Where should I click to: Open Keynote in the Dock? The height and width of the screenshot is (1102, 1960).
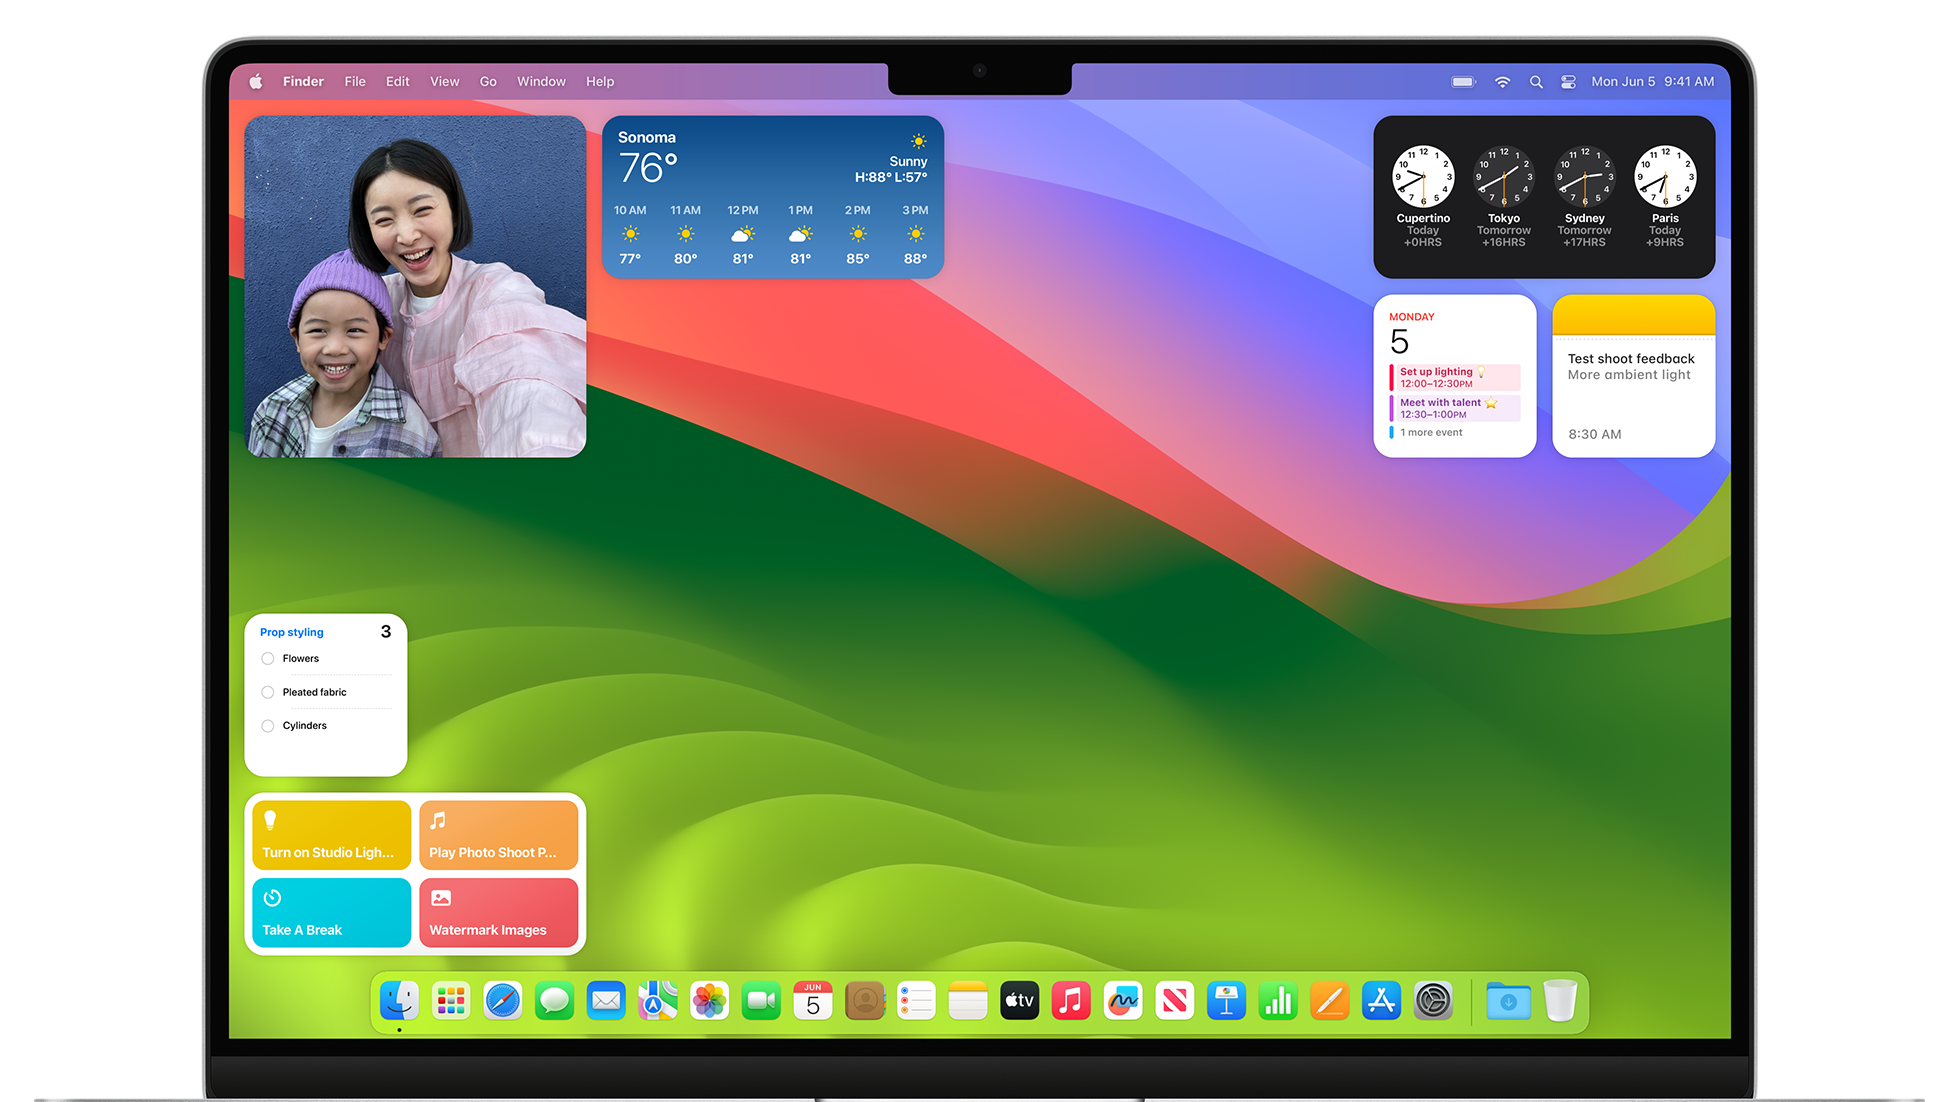point(1226,1001)
